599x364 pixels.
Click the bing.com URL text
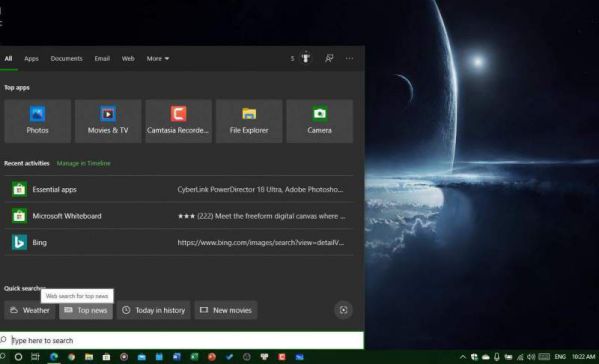tap(261, 243)
